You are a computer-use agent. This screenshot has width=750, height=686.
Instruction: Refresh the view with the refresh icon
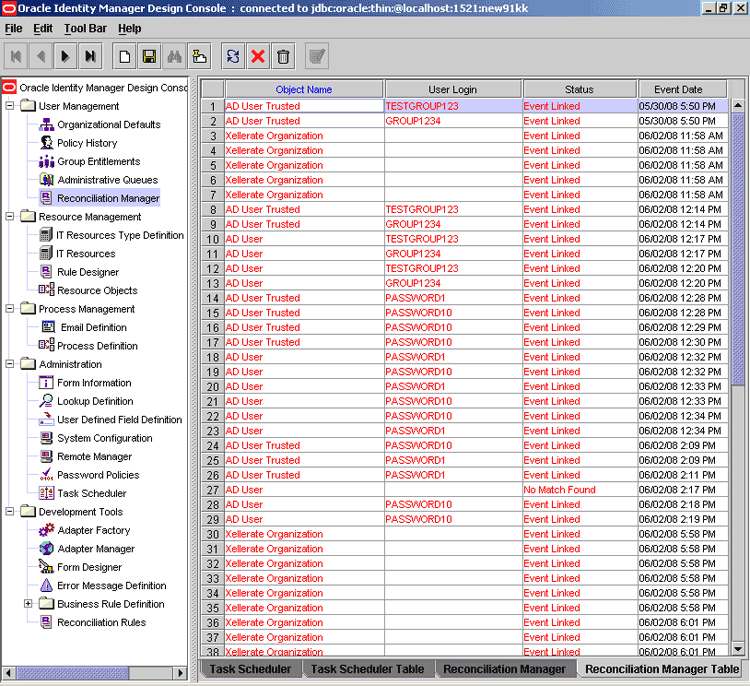click(233, 56)
